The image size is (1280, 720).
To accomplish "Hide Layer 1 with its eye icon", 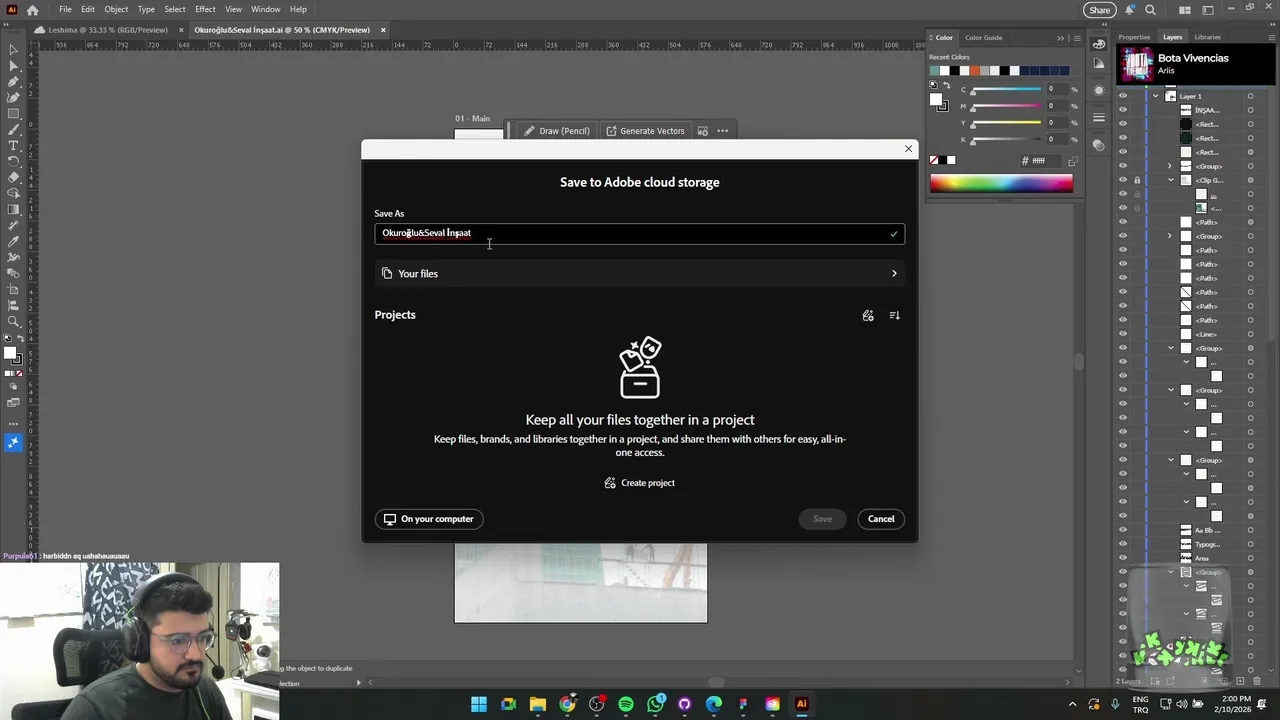I will click(1122, 96).
